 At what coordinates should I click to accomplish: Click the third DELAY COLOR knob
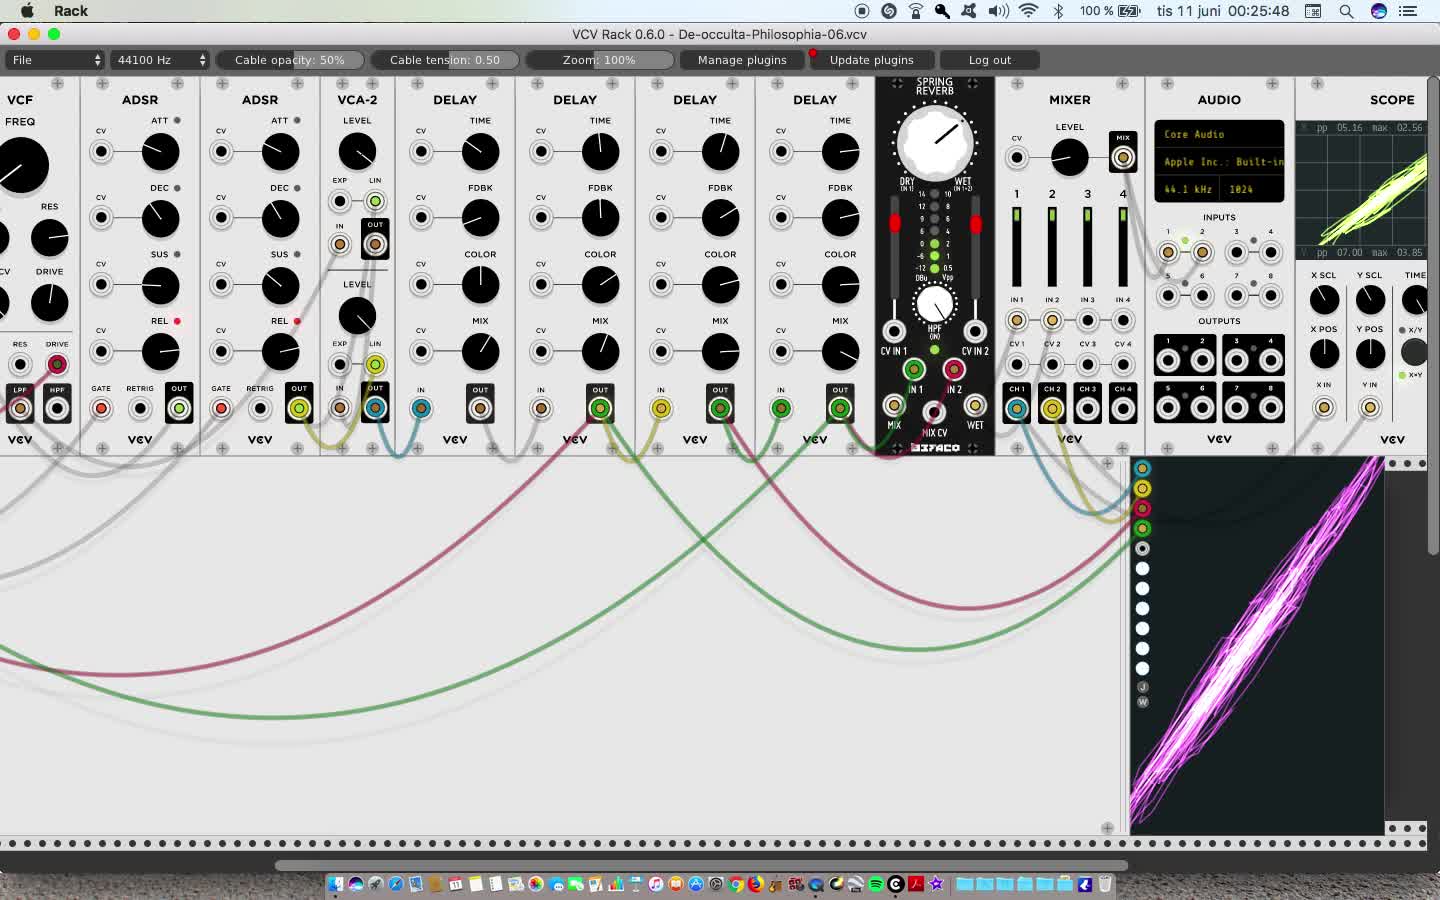tap(720, 285)
